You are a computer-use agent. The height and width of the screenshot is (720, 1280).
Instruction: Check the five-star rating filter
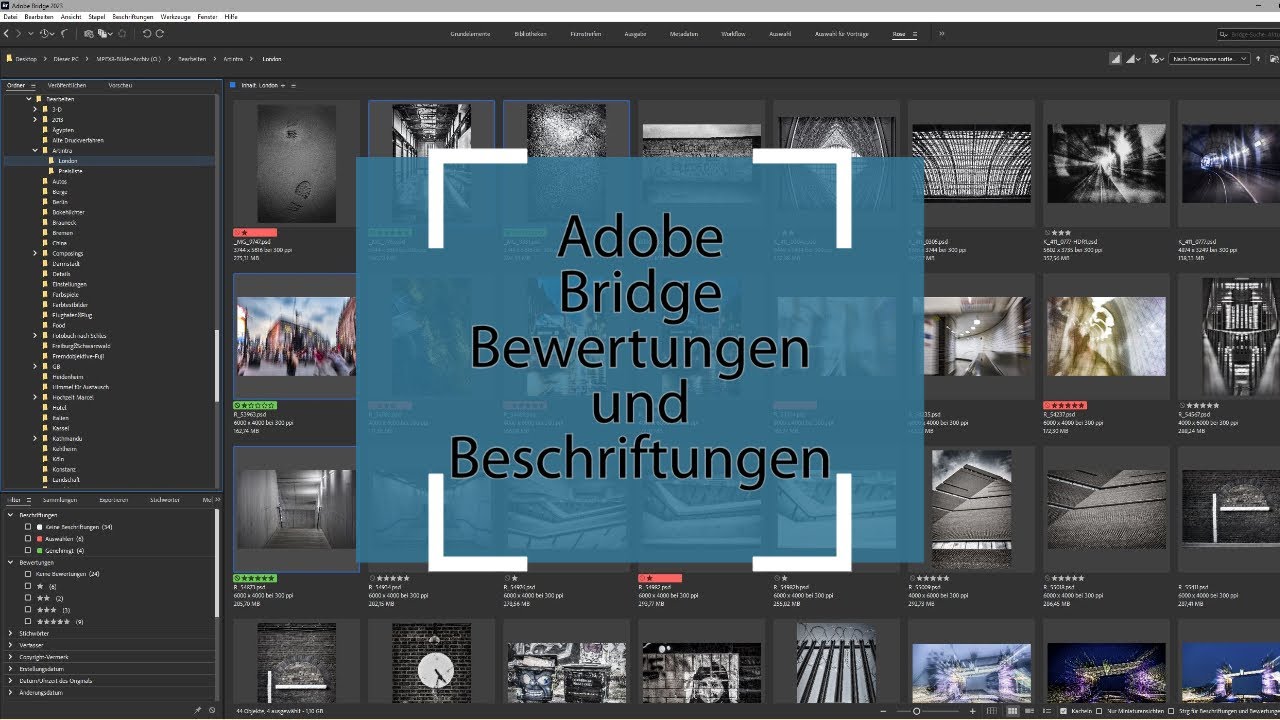[x=28, y=622]
